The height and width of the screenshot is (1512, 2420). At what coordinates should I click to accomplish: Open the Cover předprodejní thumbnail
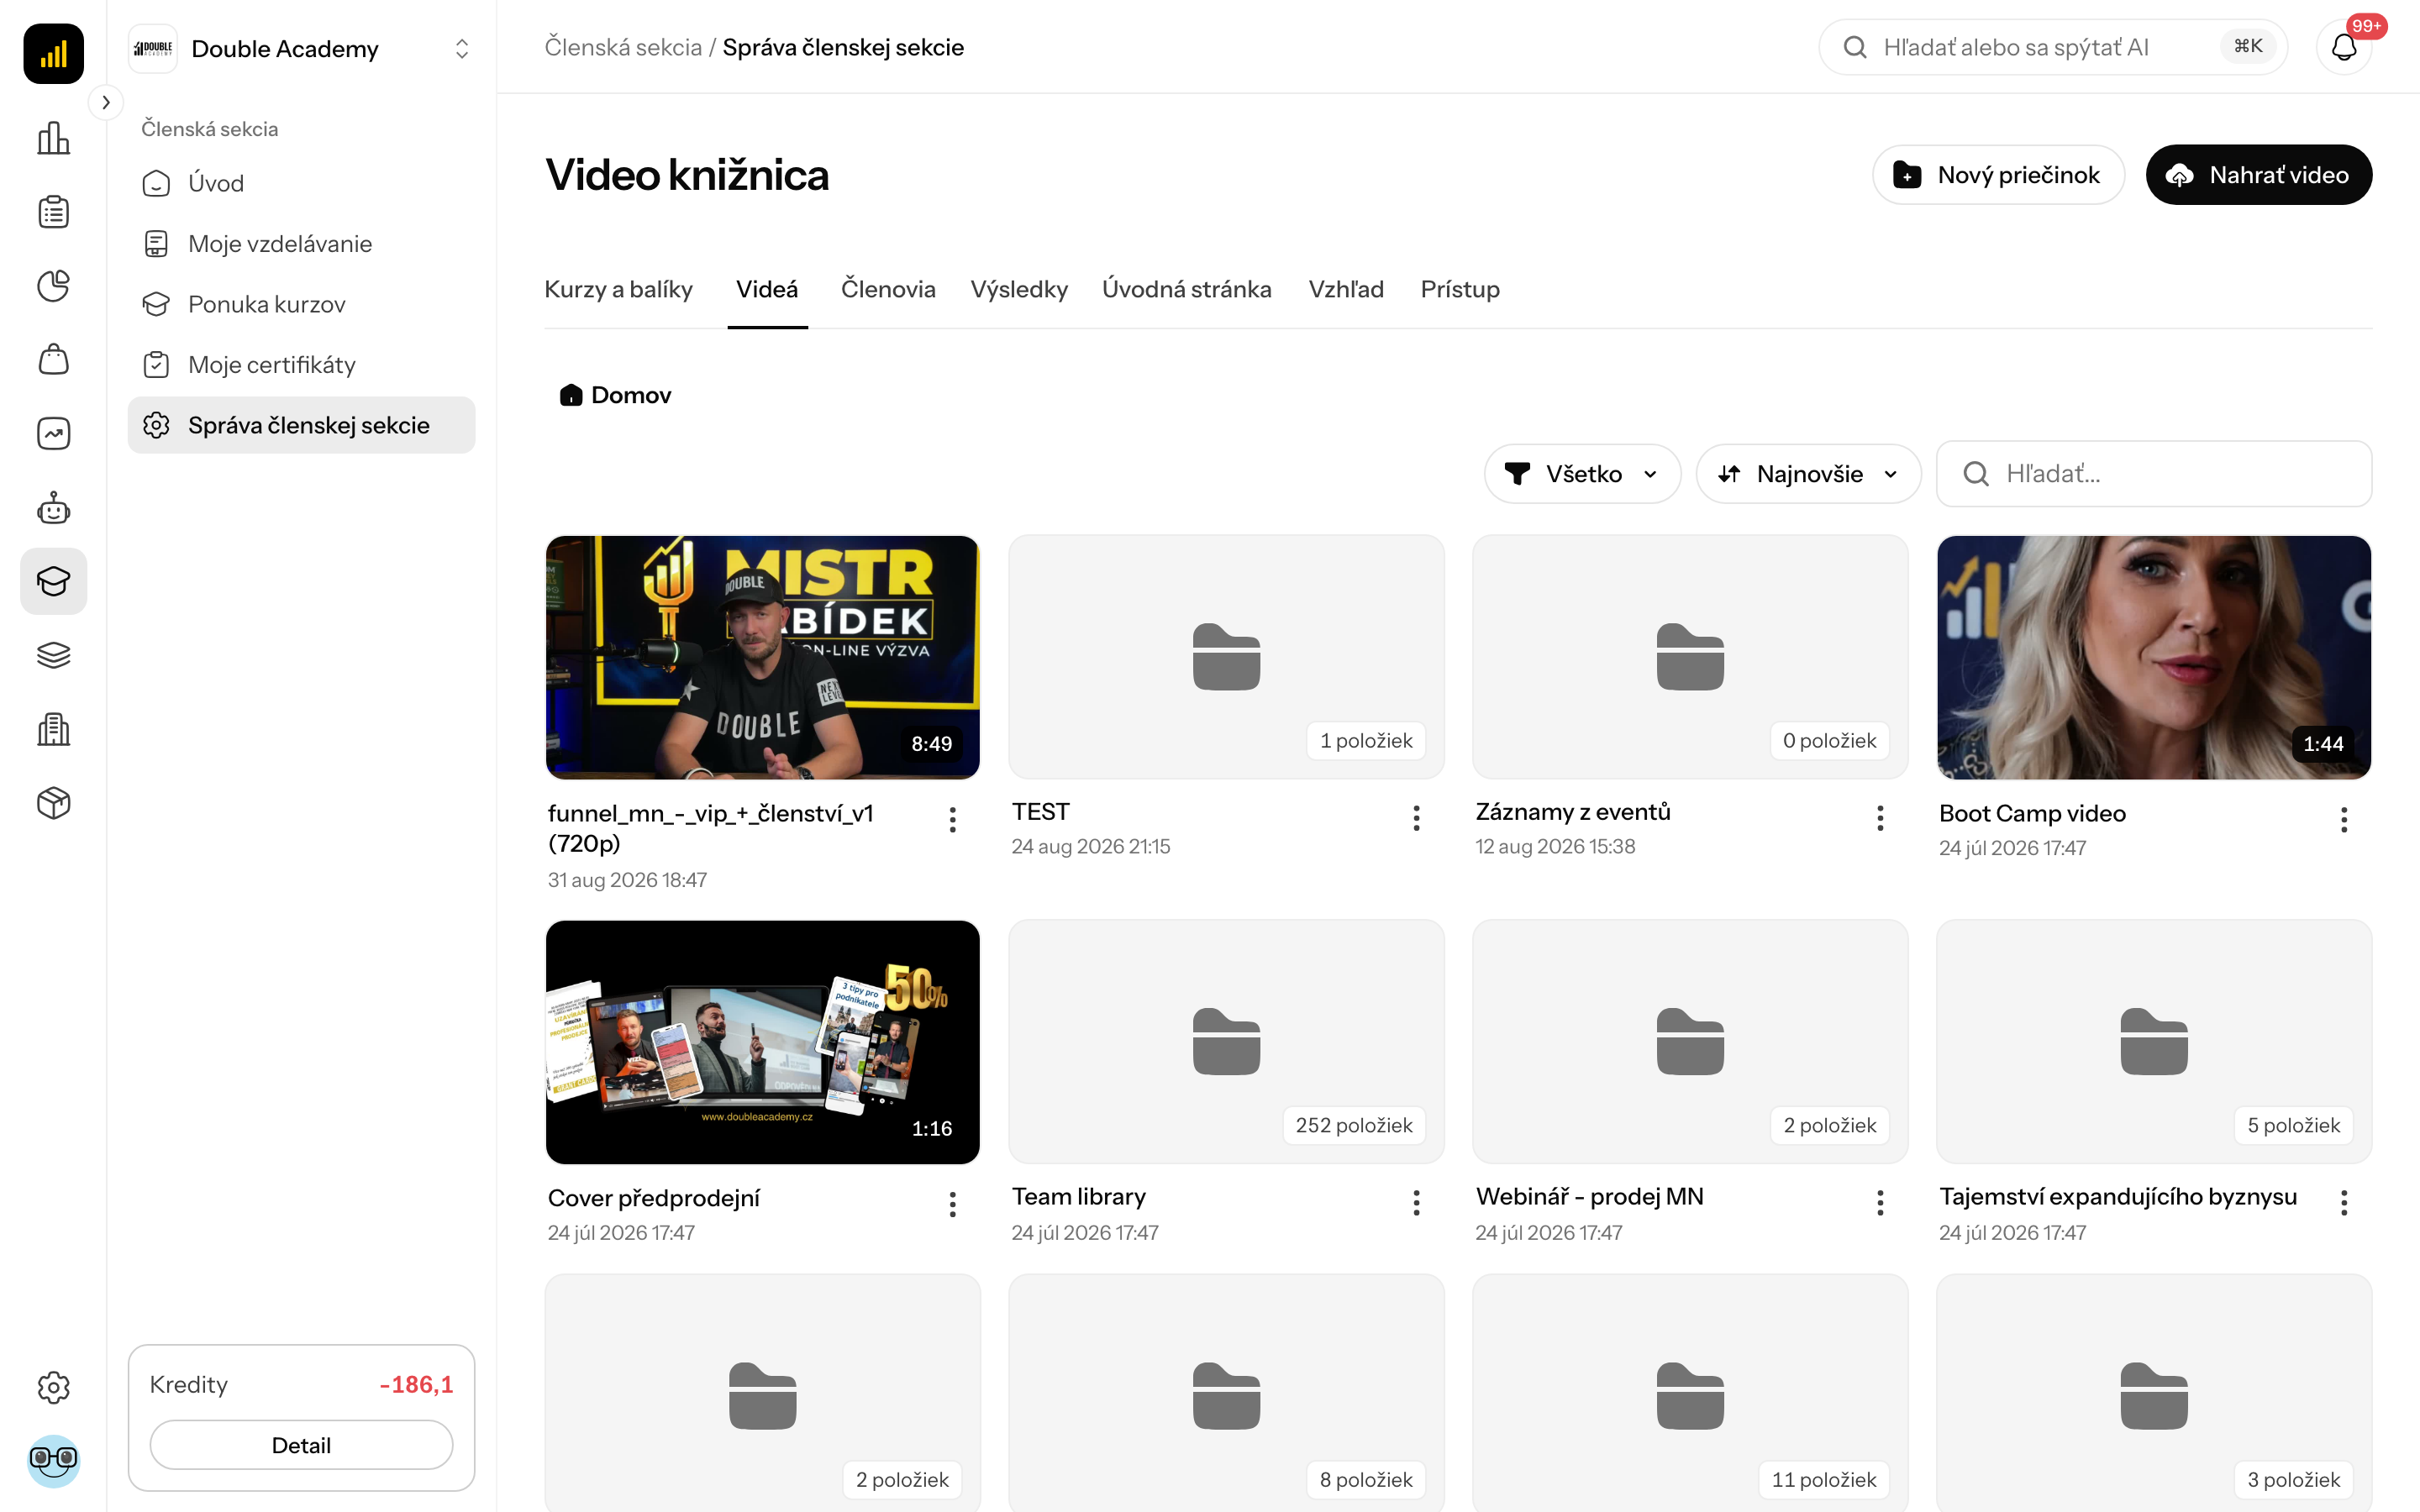coord(762,1042)
